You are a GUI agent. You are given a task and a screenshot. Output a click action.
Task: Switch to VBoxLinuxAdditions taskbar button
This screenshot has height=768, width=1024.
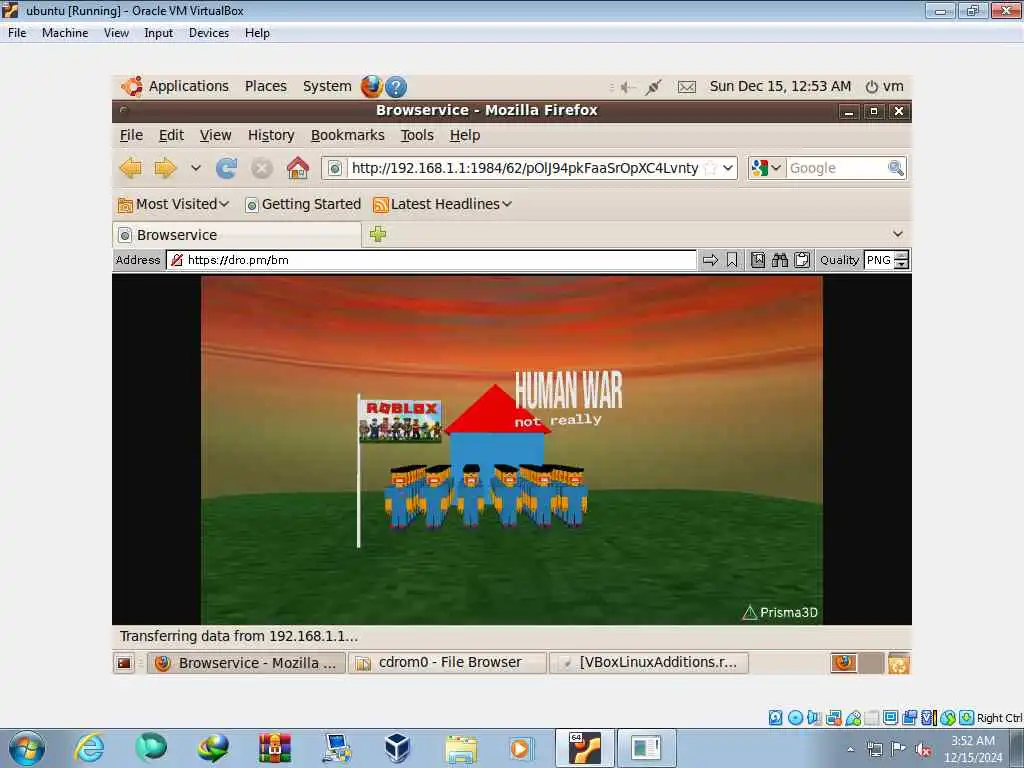point(649,663)
